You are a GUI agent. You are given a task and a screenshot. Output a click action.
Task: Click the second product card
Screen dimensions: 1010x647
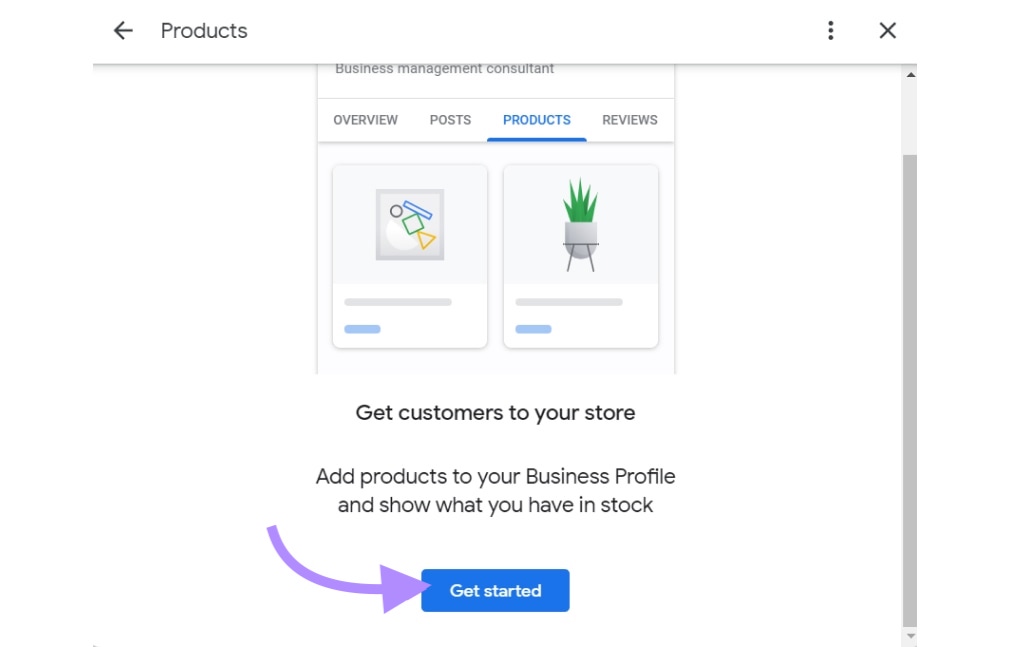(x=581, y=255)
